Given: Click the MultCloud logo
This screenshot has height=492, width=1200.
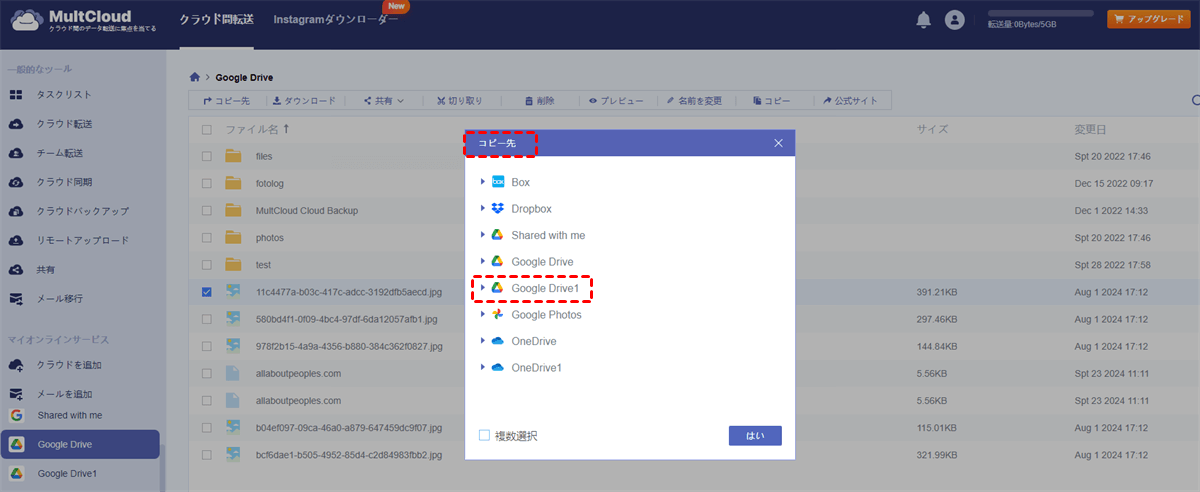Looking at the screenshot, I should [81, 20].
